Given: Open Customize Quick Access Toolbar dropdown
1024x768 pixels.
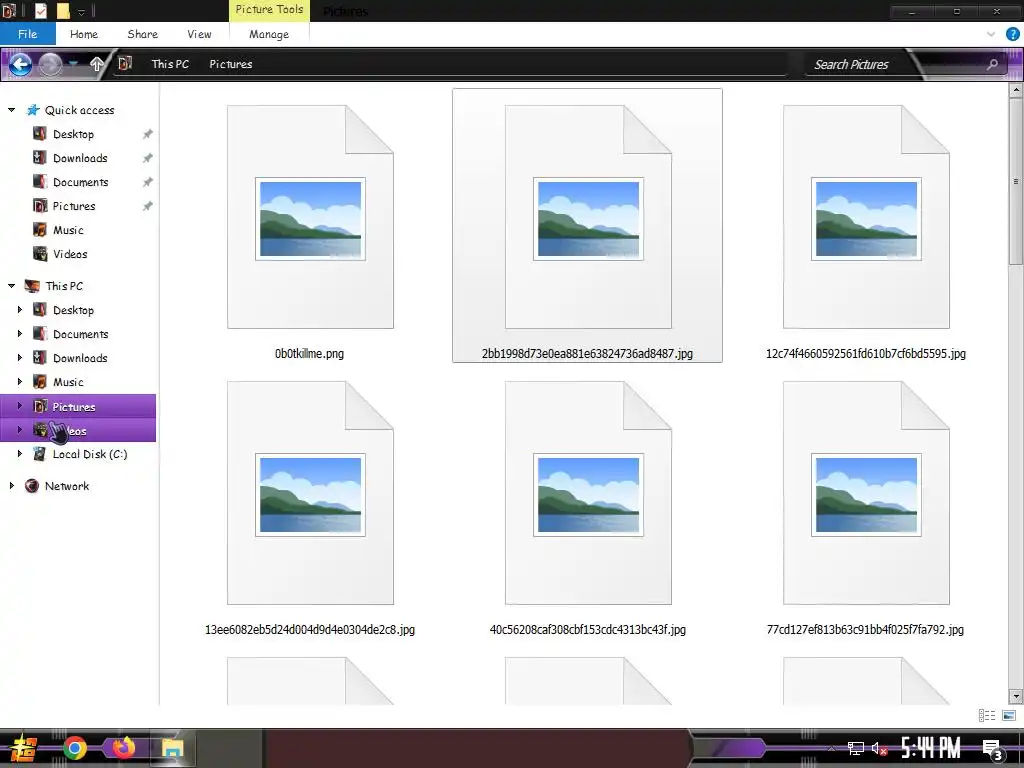Looking at the screenshot, I should [x=82, y=11].
